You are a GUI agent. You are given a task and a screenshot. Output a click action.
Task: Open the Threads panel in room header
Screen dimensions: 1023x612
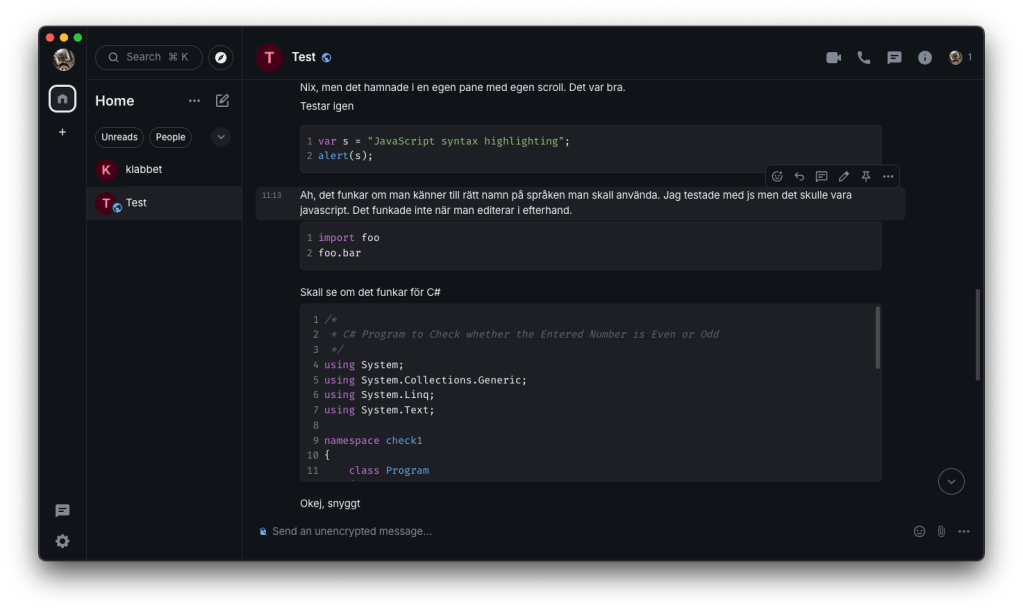pyautogui.click(x=894, y=58)
